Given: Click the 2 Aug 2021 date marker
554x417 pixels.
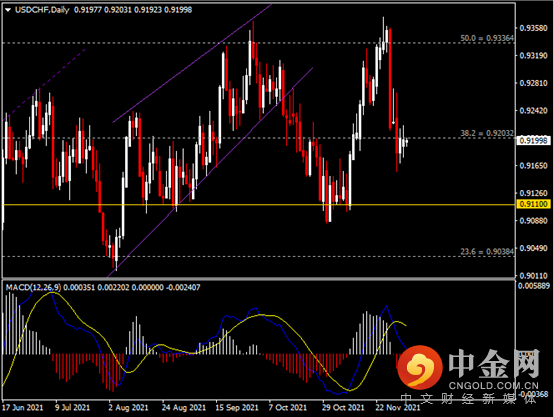Looking at the screenshot, I should pyautogui.click(x=128, y=407).
